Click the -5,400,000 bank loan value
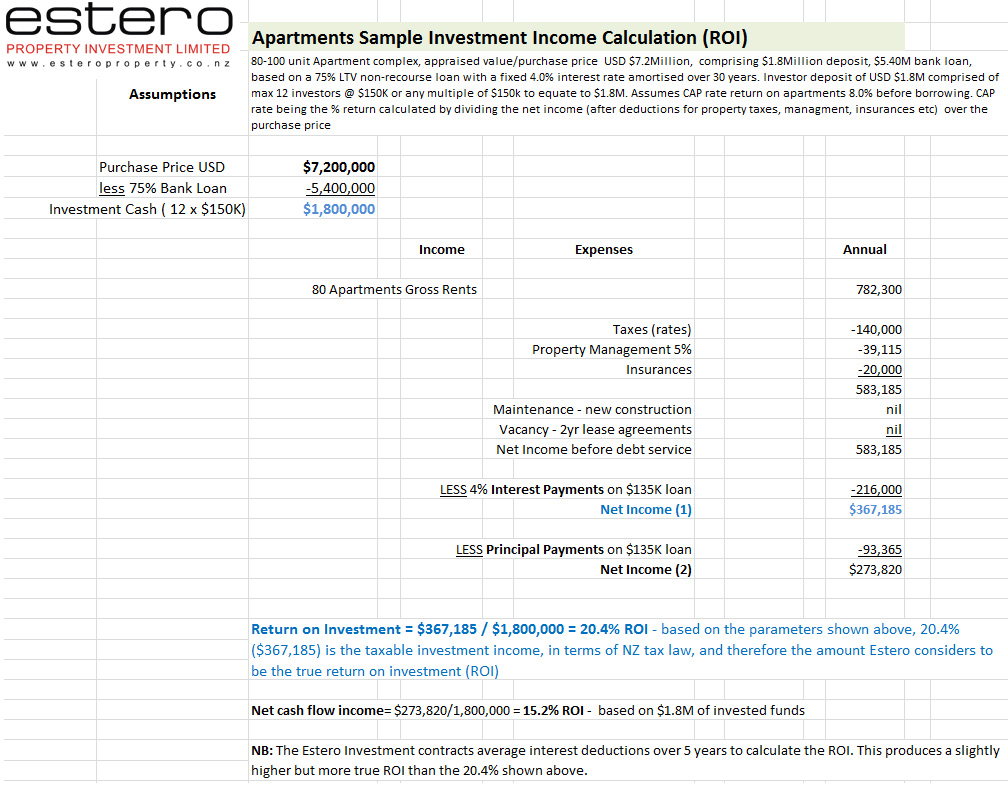Image resolution: width=1008 pixels, height=798 pixels. [x=340, y=188]
